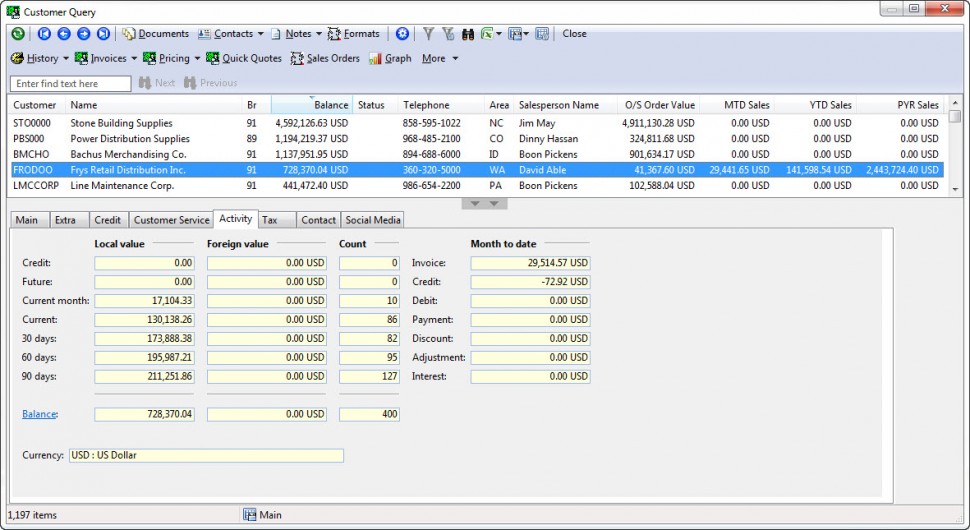Expand the Pricing dropdown arrow
Image resolution: width=970 pixels, height=530 pixels.
point(197,58)
